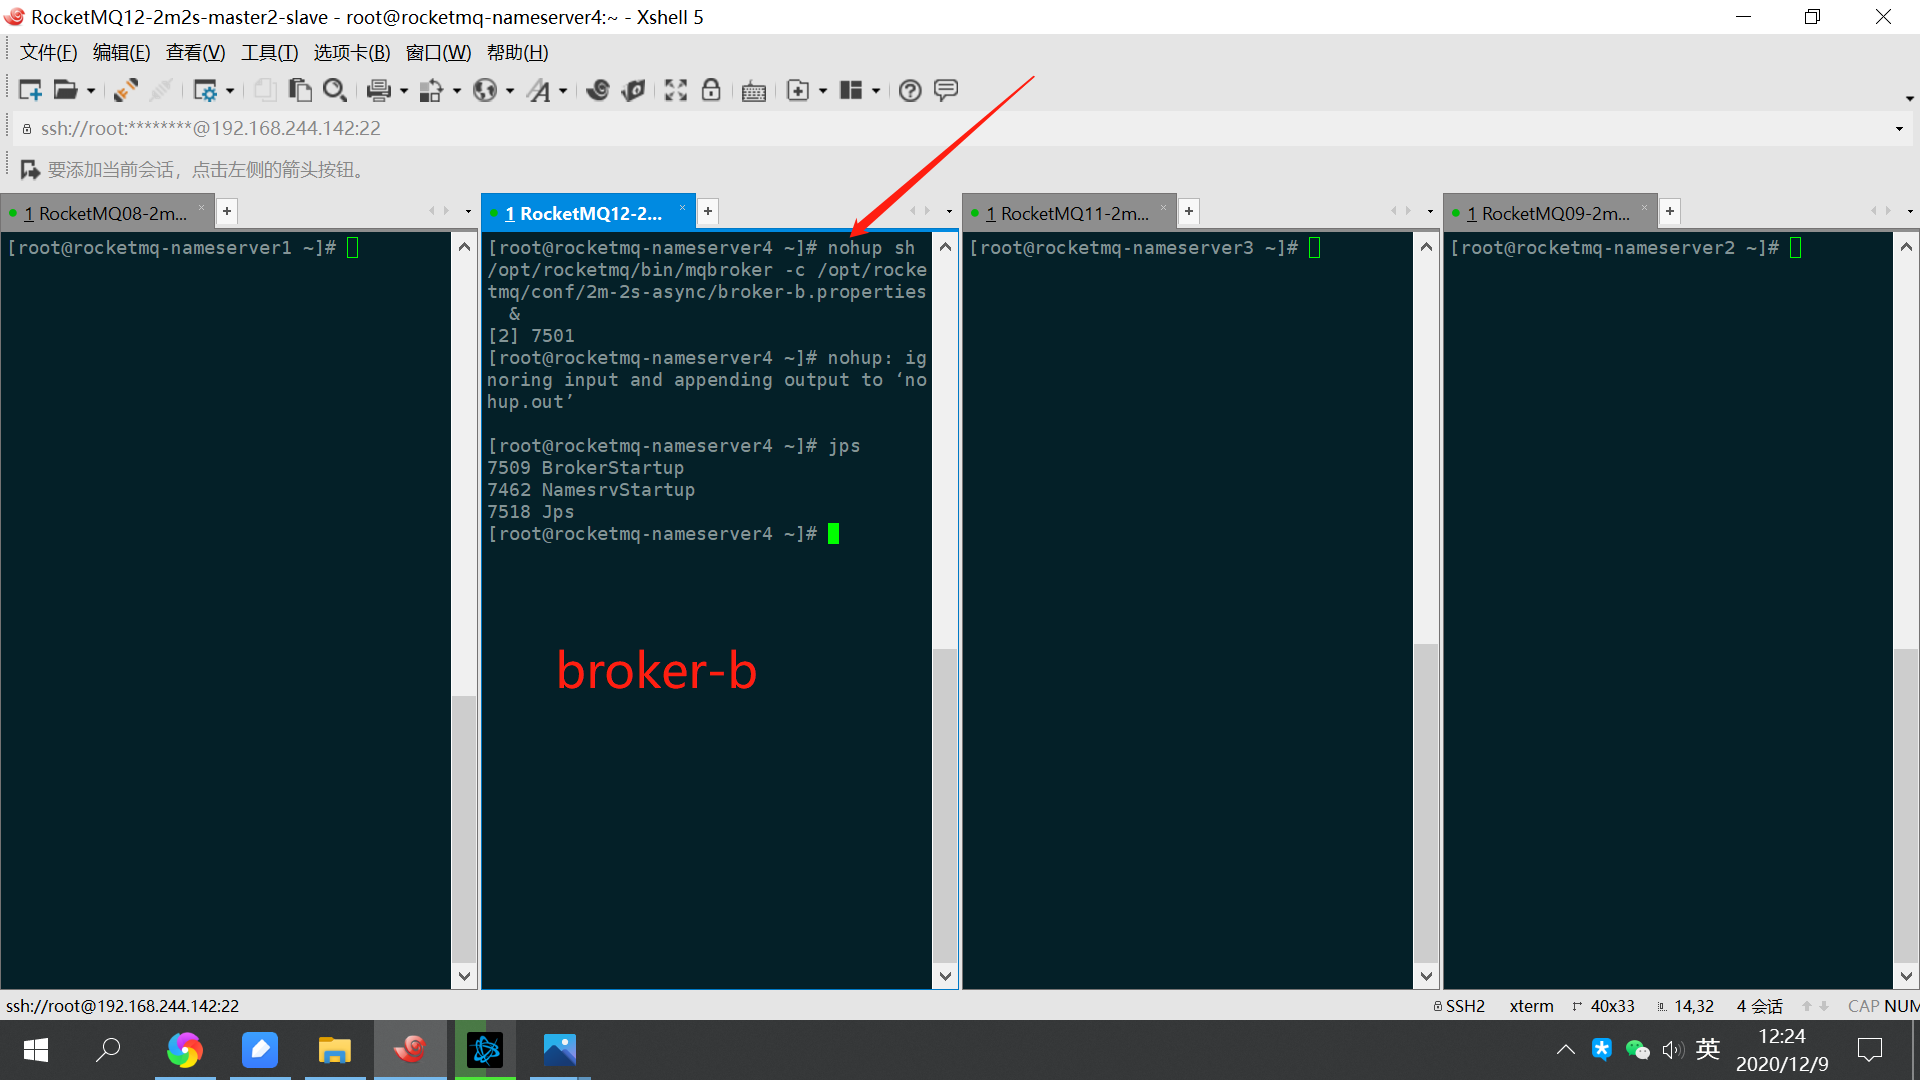
Task: Open tab list dropdown in RocketMQ08 pane
Action: (x=468, y=211)
